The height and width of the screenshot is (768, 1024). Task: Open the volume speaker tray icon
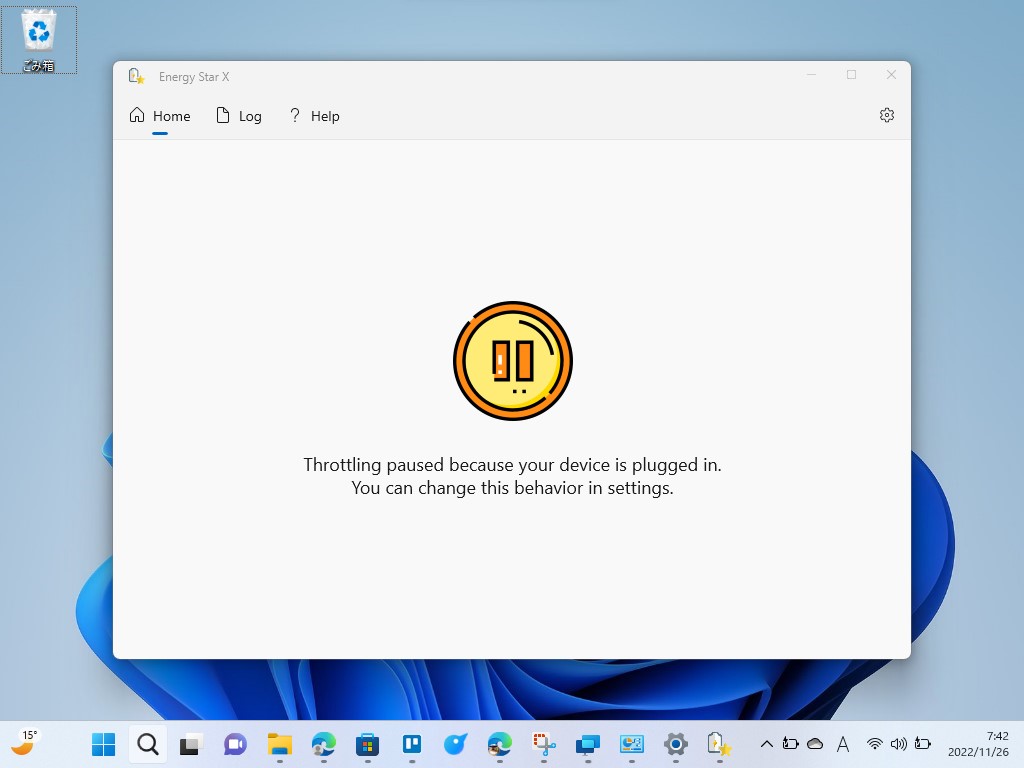coord(899,744)
